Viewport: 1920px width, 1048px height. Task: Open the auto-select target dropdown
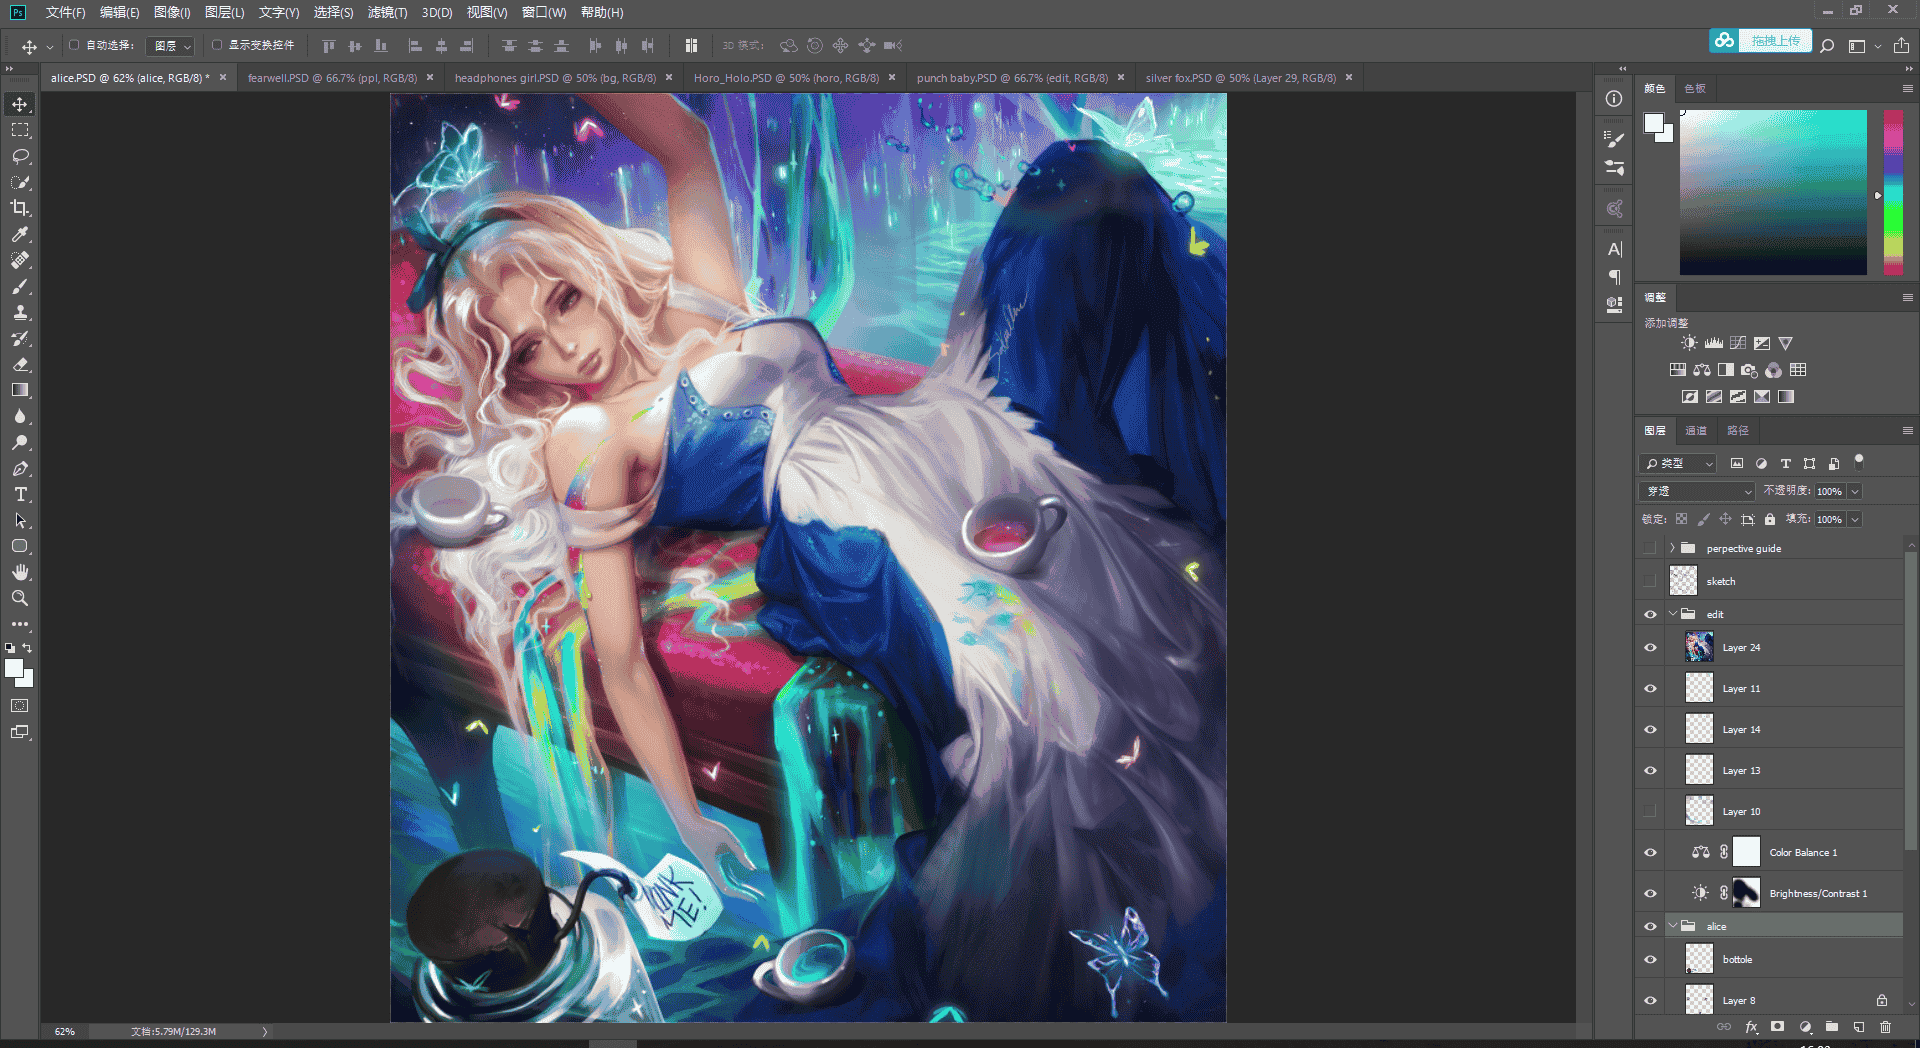click(x=170, y=46)
